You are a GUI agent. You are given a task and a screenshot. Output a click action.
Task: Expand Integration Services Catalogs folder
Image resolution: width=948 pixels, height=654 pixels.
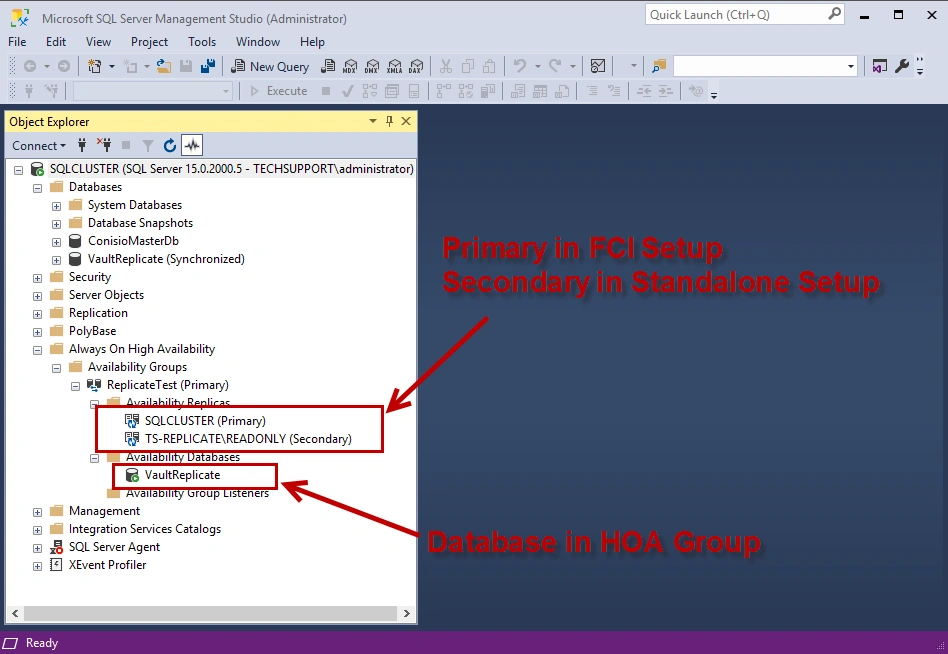click(x=37, y=530)
